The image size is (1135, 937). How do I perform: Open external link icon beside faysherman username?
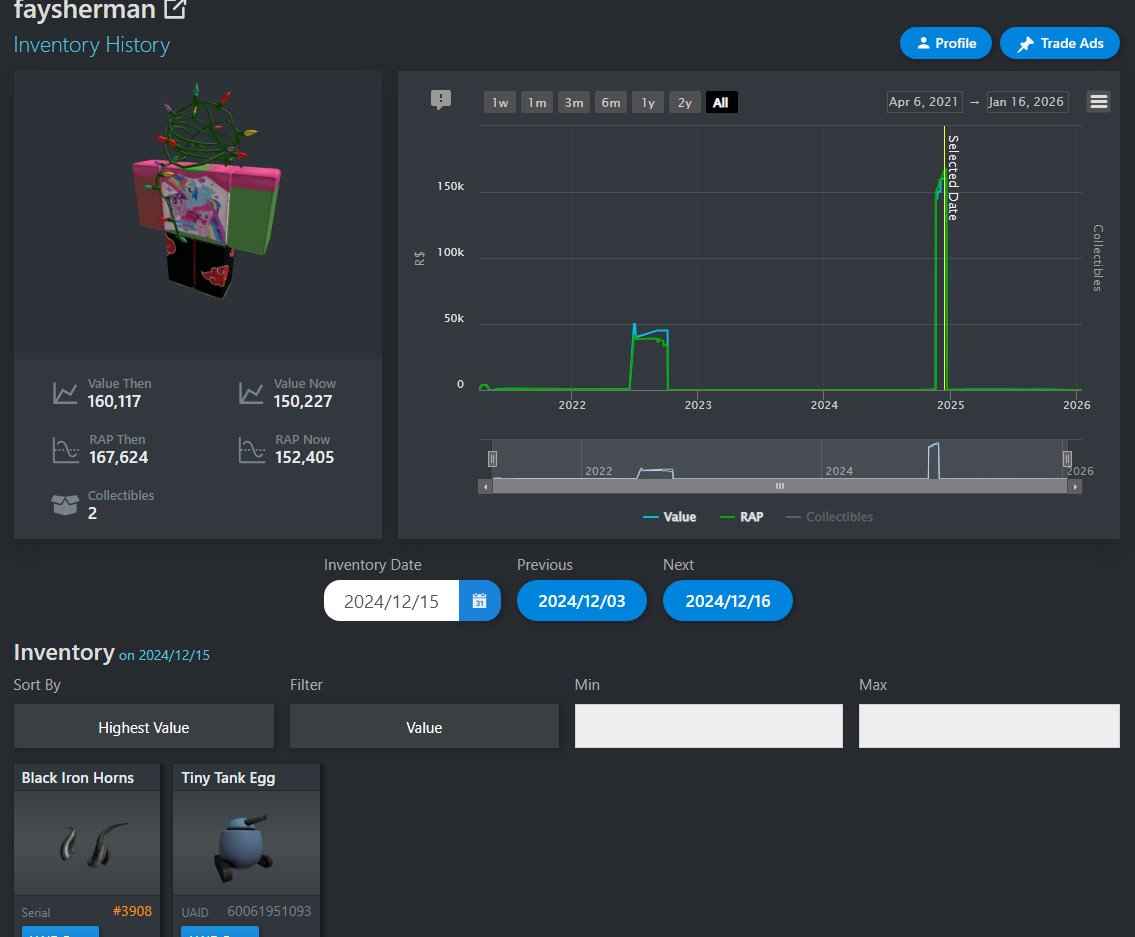point(175,9)
